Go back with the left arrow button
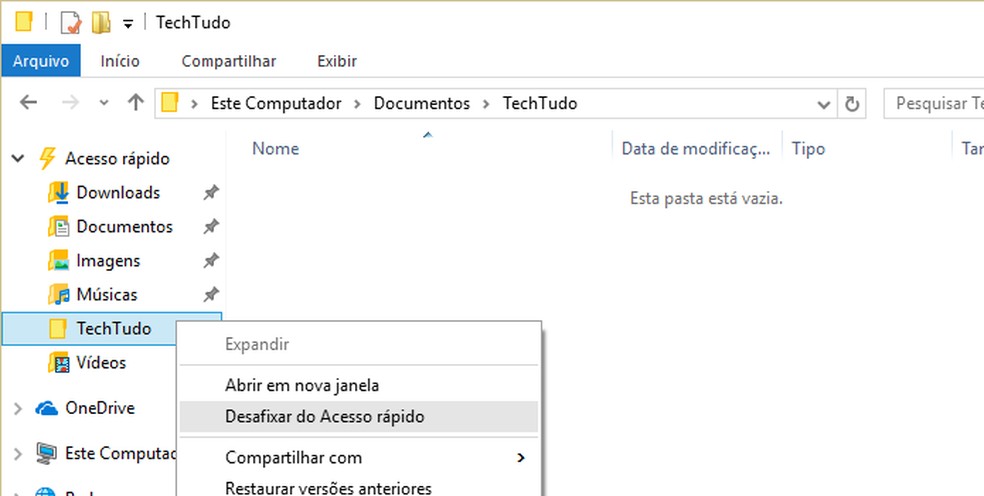The width and height of the screenshot is (984, 496). point(29,102)
